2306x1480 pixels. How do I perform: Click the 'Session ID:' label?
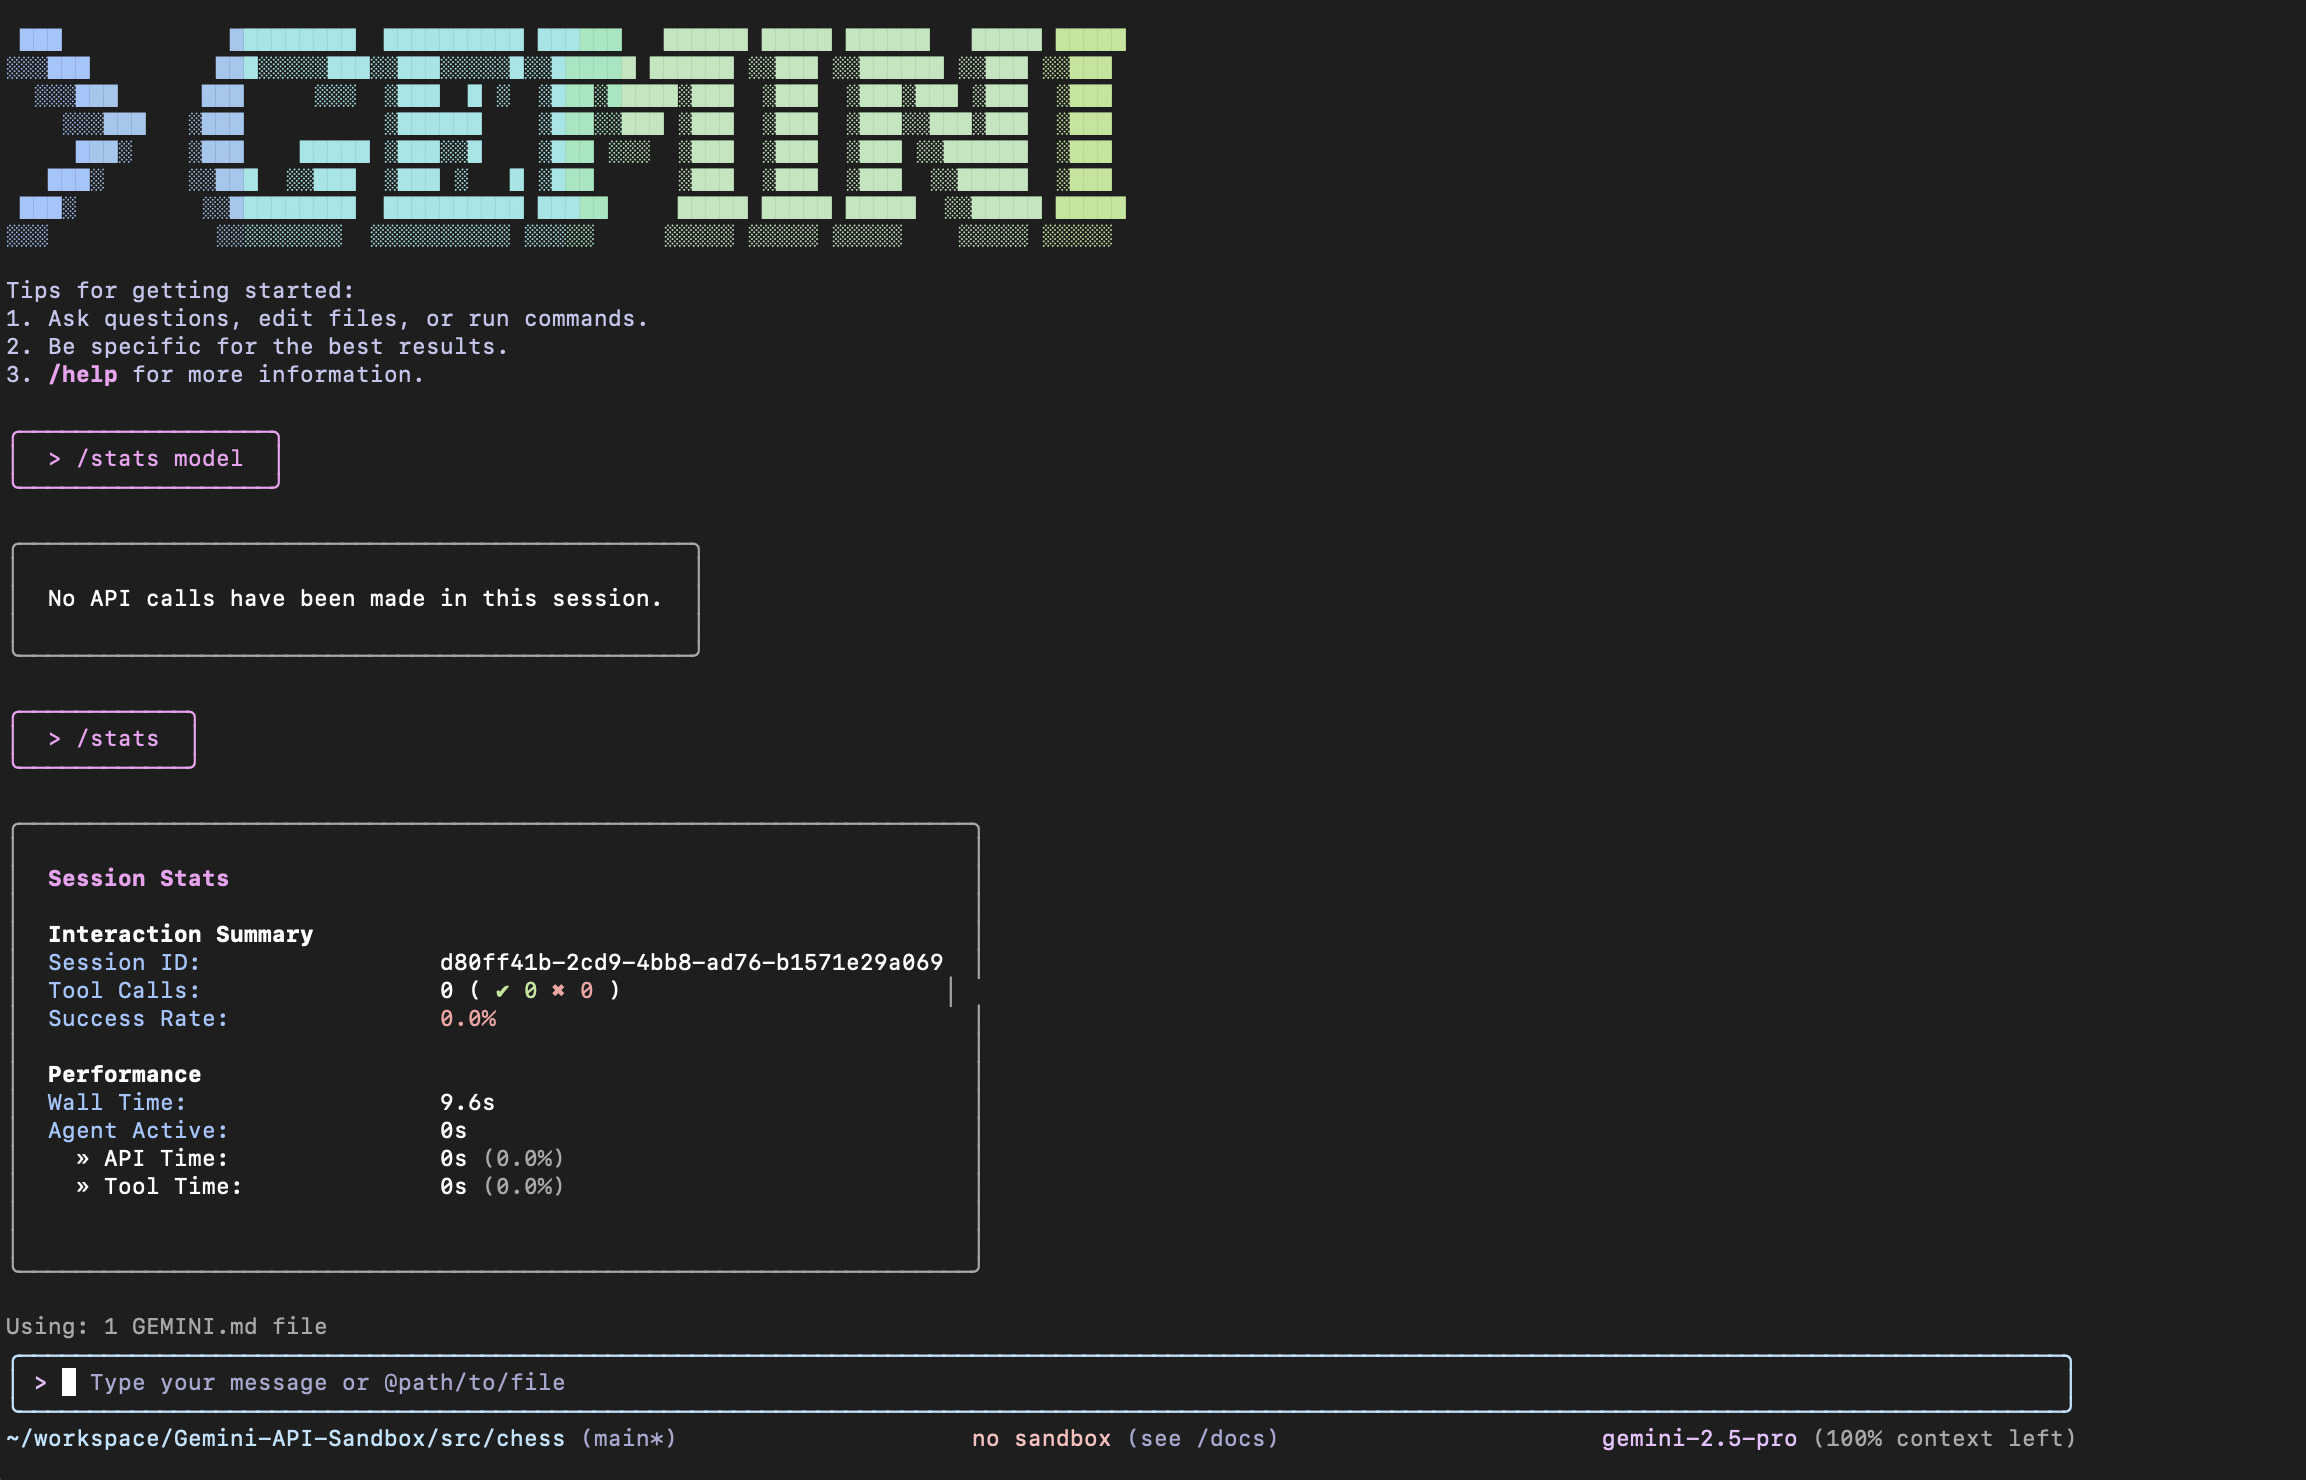tap(124, 962)
